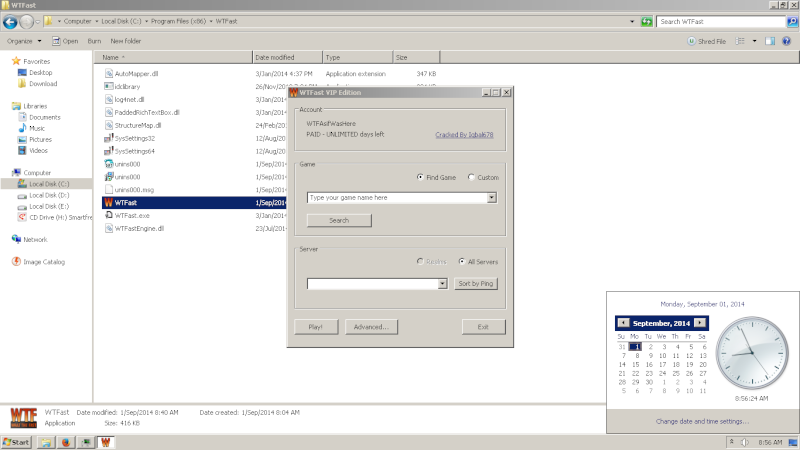
Task: Go to previous month in calendar
Action: pos(623,322)
